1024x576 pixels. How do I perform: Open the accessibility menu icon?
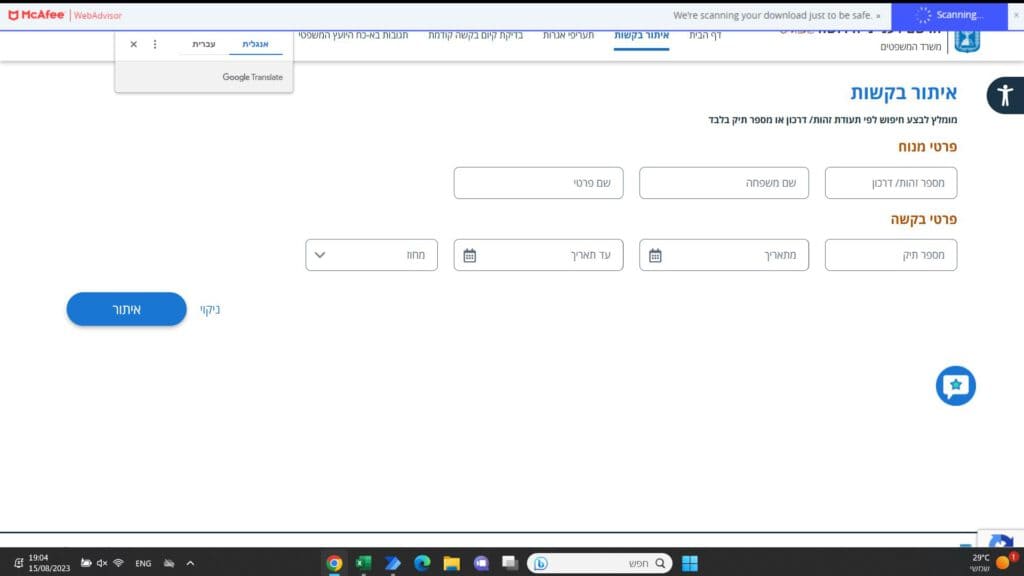coord(1004,96)
